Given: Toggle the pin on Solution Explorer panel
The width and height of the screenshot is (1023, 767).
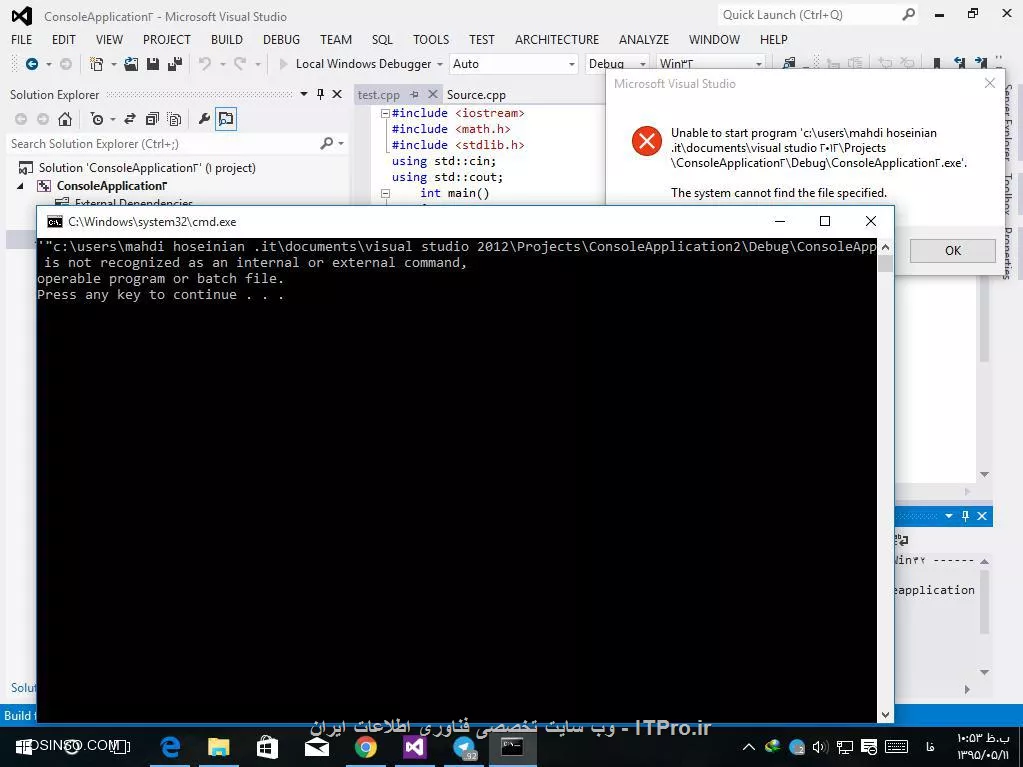Looking at the screenshot, I should pos(320,94).
